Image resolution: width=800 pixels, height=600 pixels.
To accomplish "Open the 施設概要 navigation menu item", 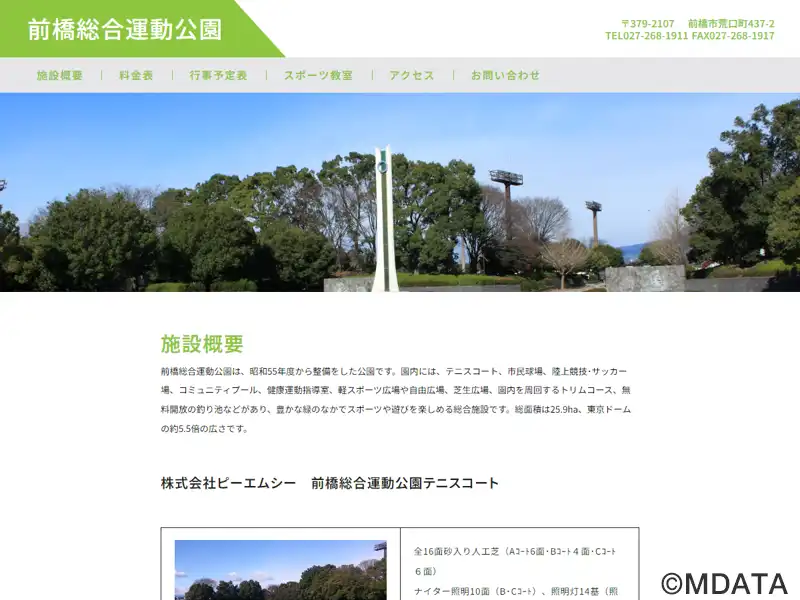I will pos(59,76).
